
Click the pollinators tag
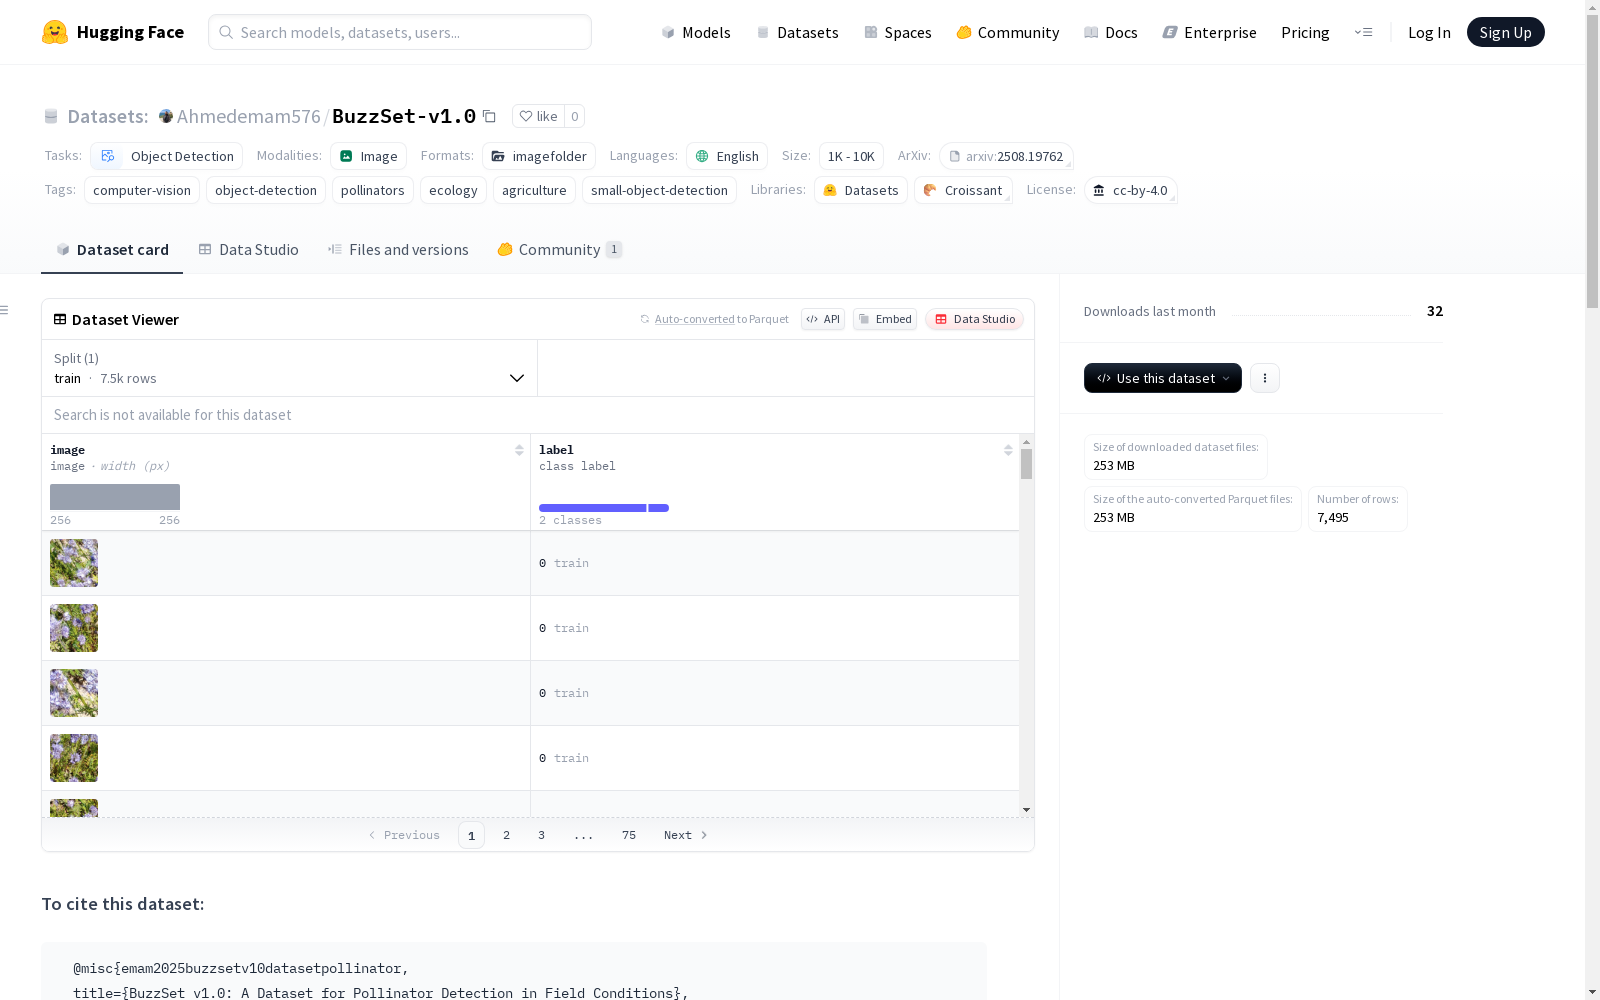(x=373, y=190)
